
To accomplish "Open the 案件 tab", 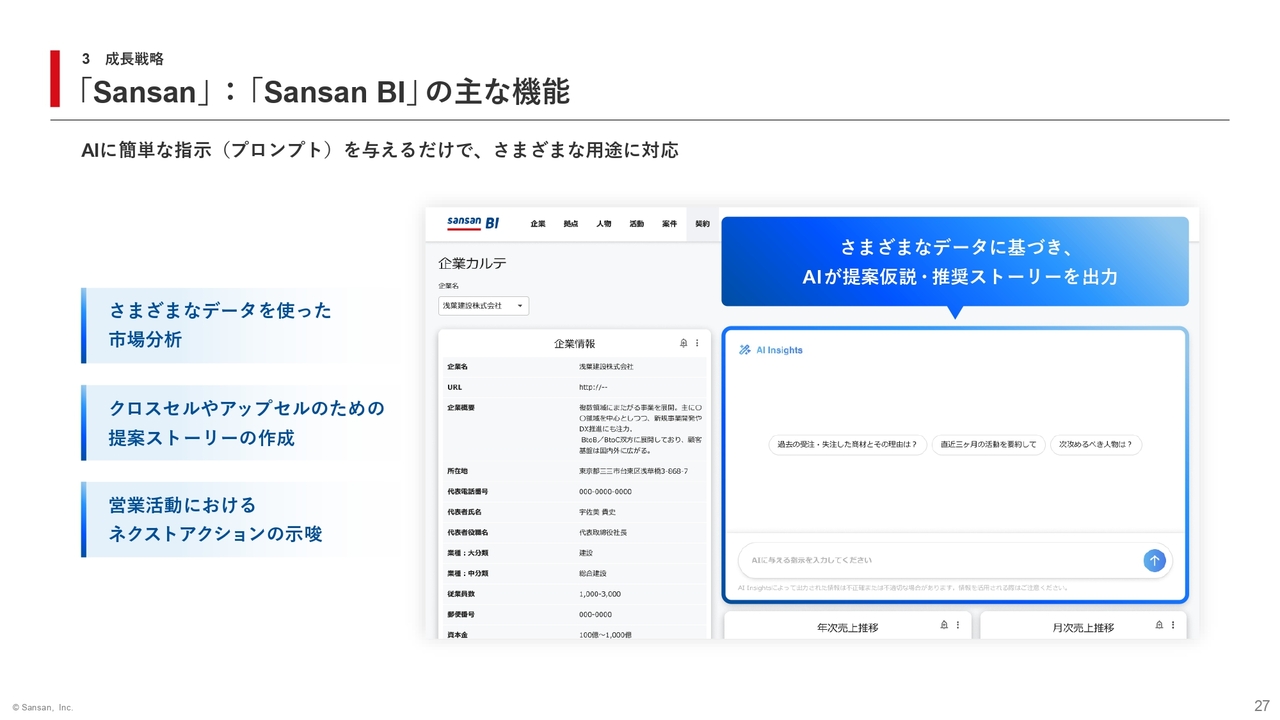I will coord(670,224).
